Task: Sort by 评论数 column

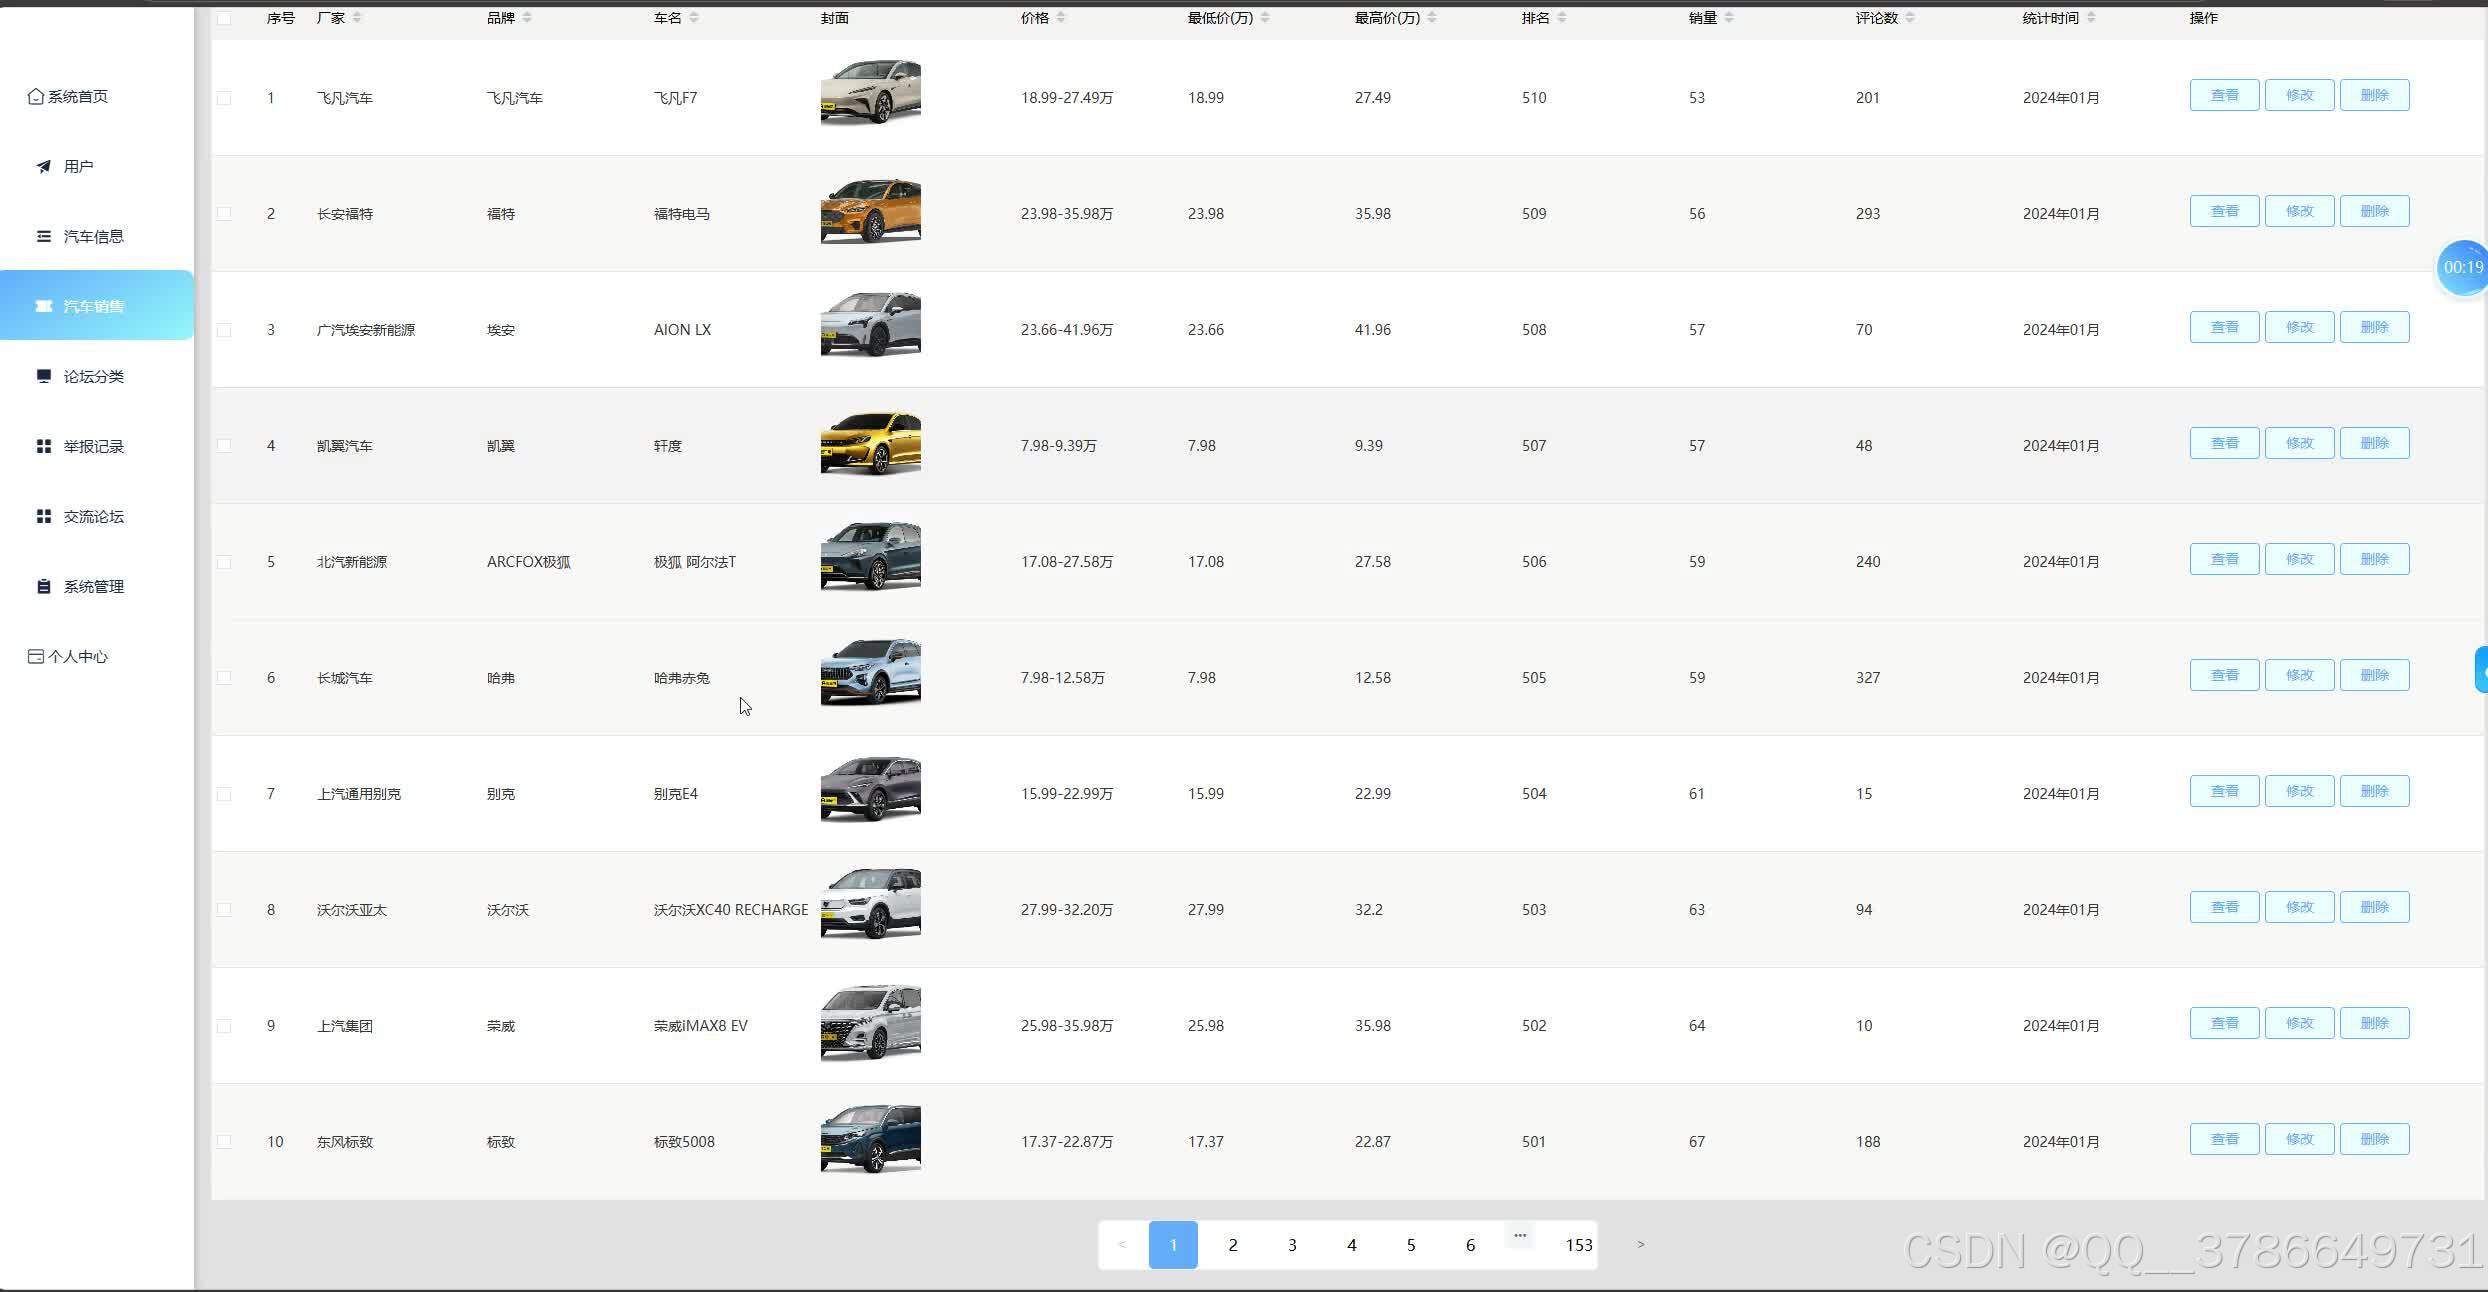Action: click(x=1910, y=18)
